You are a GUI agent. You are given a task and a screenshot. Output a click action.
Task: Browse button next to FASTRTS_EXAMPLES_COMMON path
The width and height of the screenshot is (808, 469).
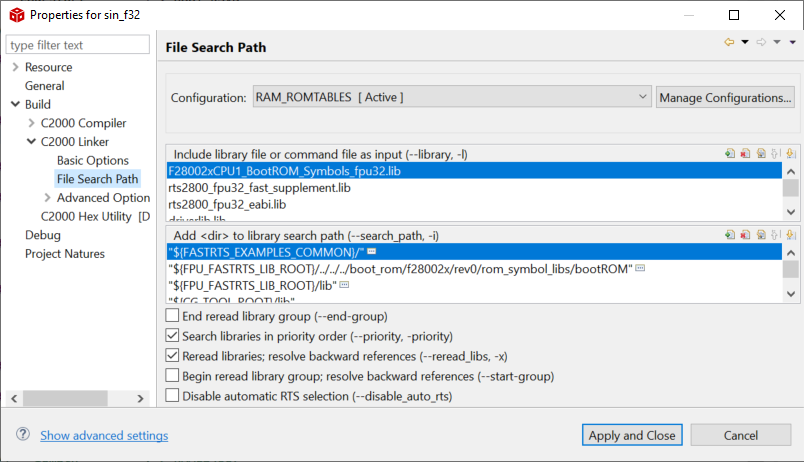tap(371, 251)
